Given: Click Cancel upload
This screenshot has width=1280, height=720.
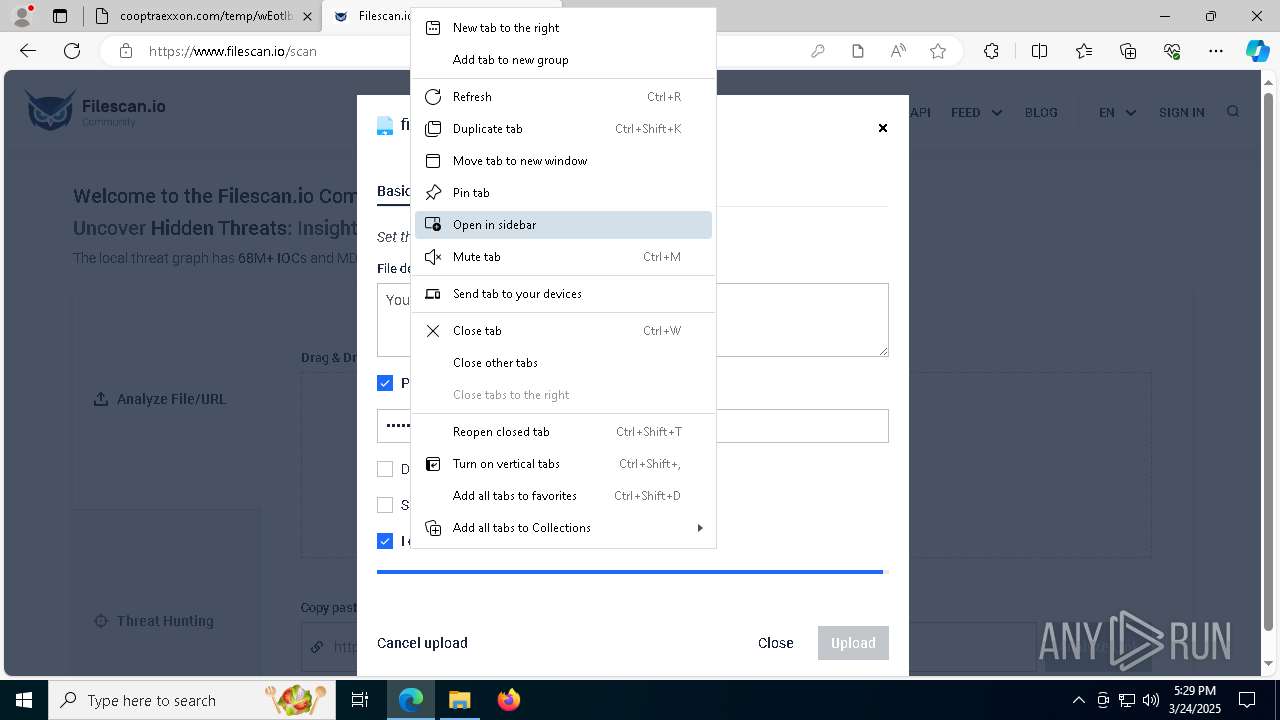Looking at the screenshot, I should [422, 643].
